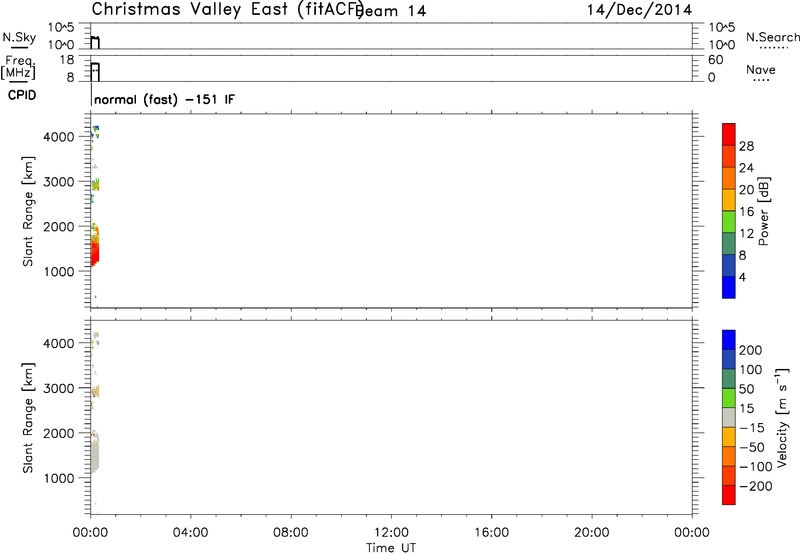Viewport: 800px width, 554px height.
Task: Click the 'Christmas Valley East (fitACF)' title
Action: pos(227,10)
